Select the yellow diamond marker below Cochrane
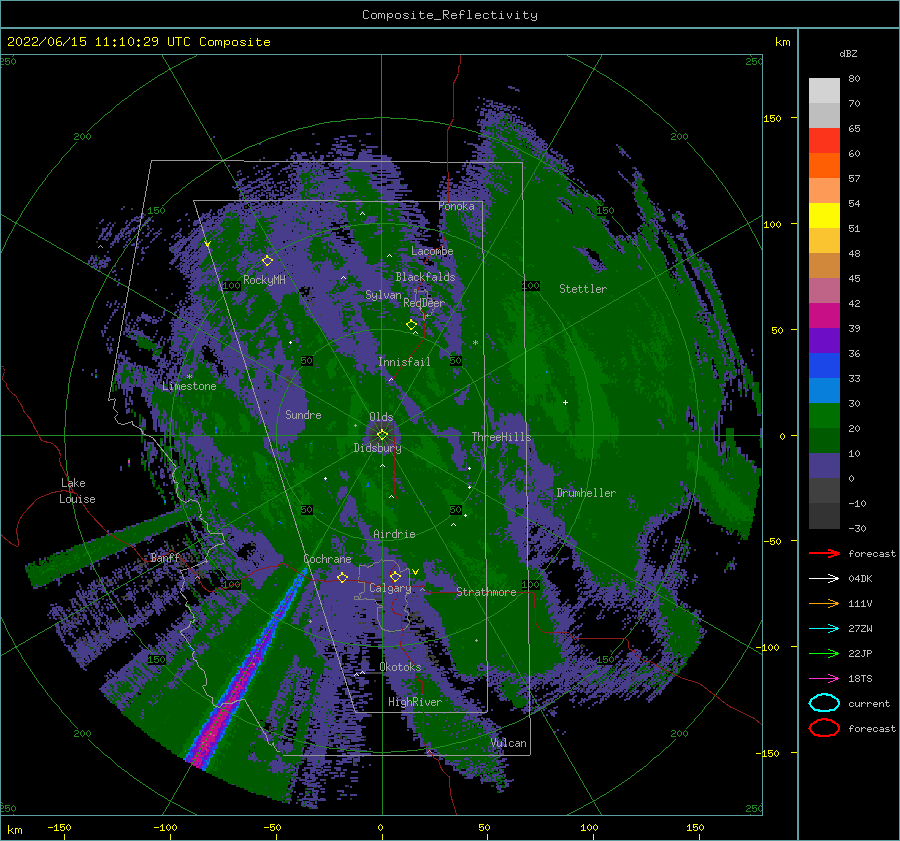The width and height of the screenshot is (900, 841). pyautogui.click(x=342, y=577)
